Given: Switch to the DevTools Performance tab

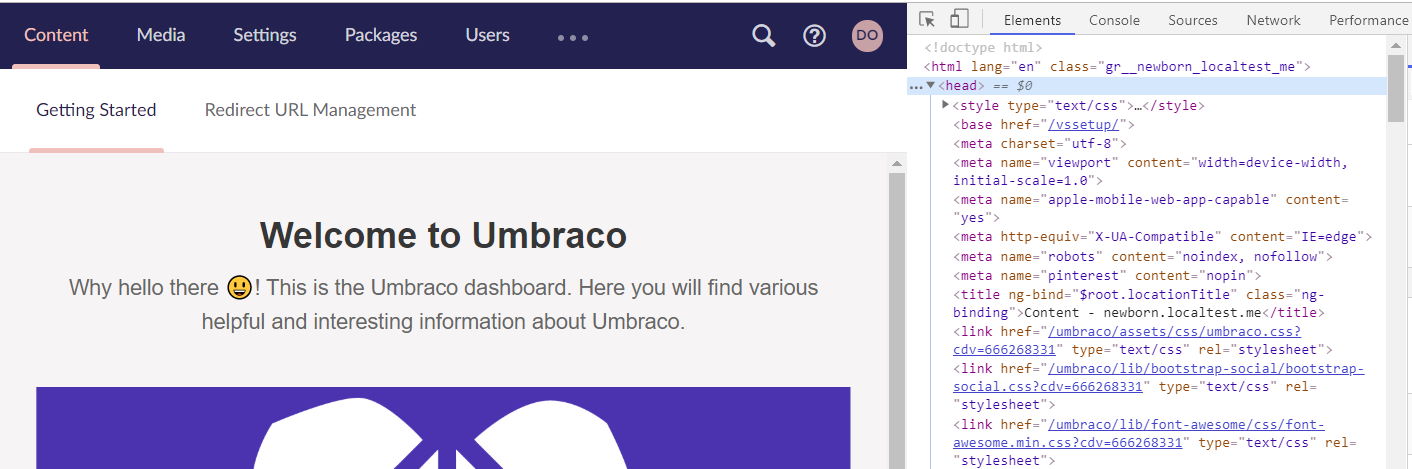Looking at the screenshot, I should tap(1368, 20).
